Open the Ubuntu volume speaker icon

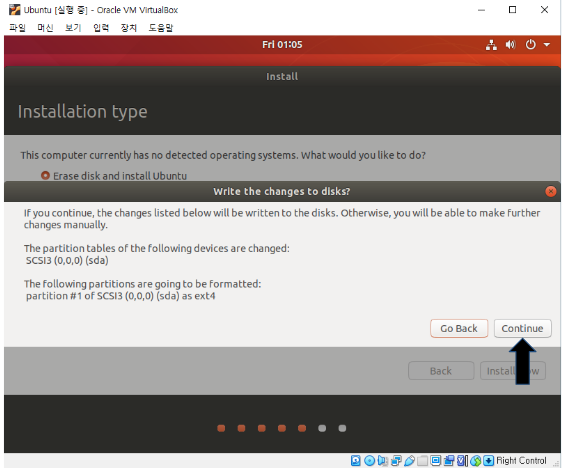(511, 45)
